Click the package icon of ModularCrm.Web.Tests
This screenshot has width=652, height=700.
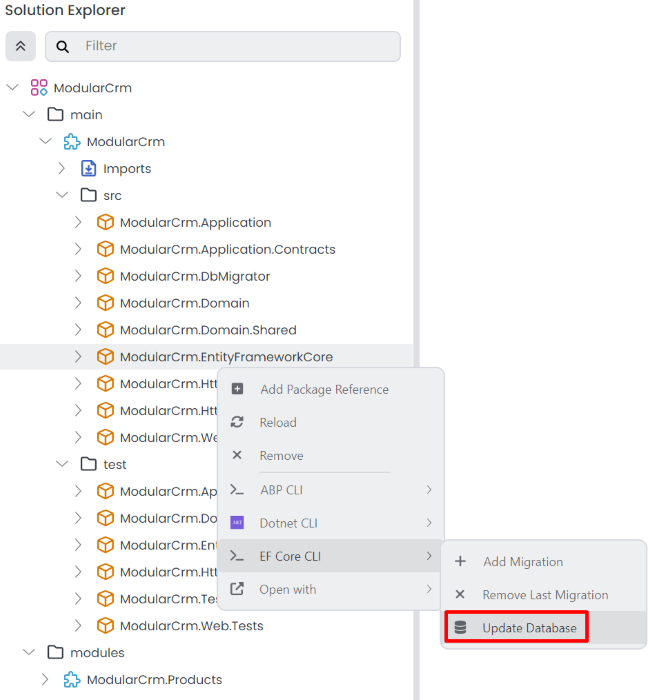click(x=105, y=625)
